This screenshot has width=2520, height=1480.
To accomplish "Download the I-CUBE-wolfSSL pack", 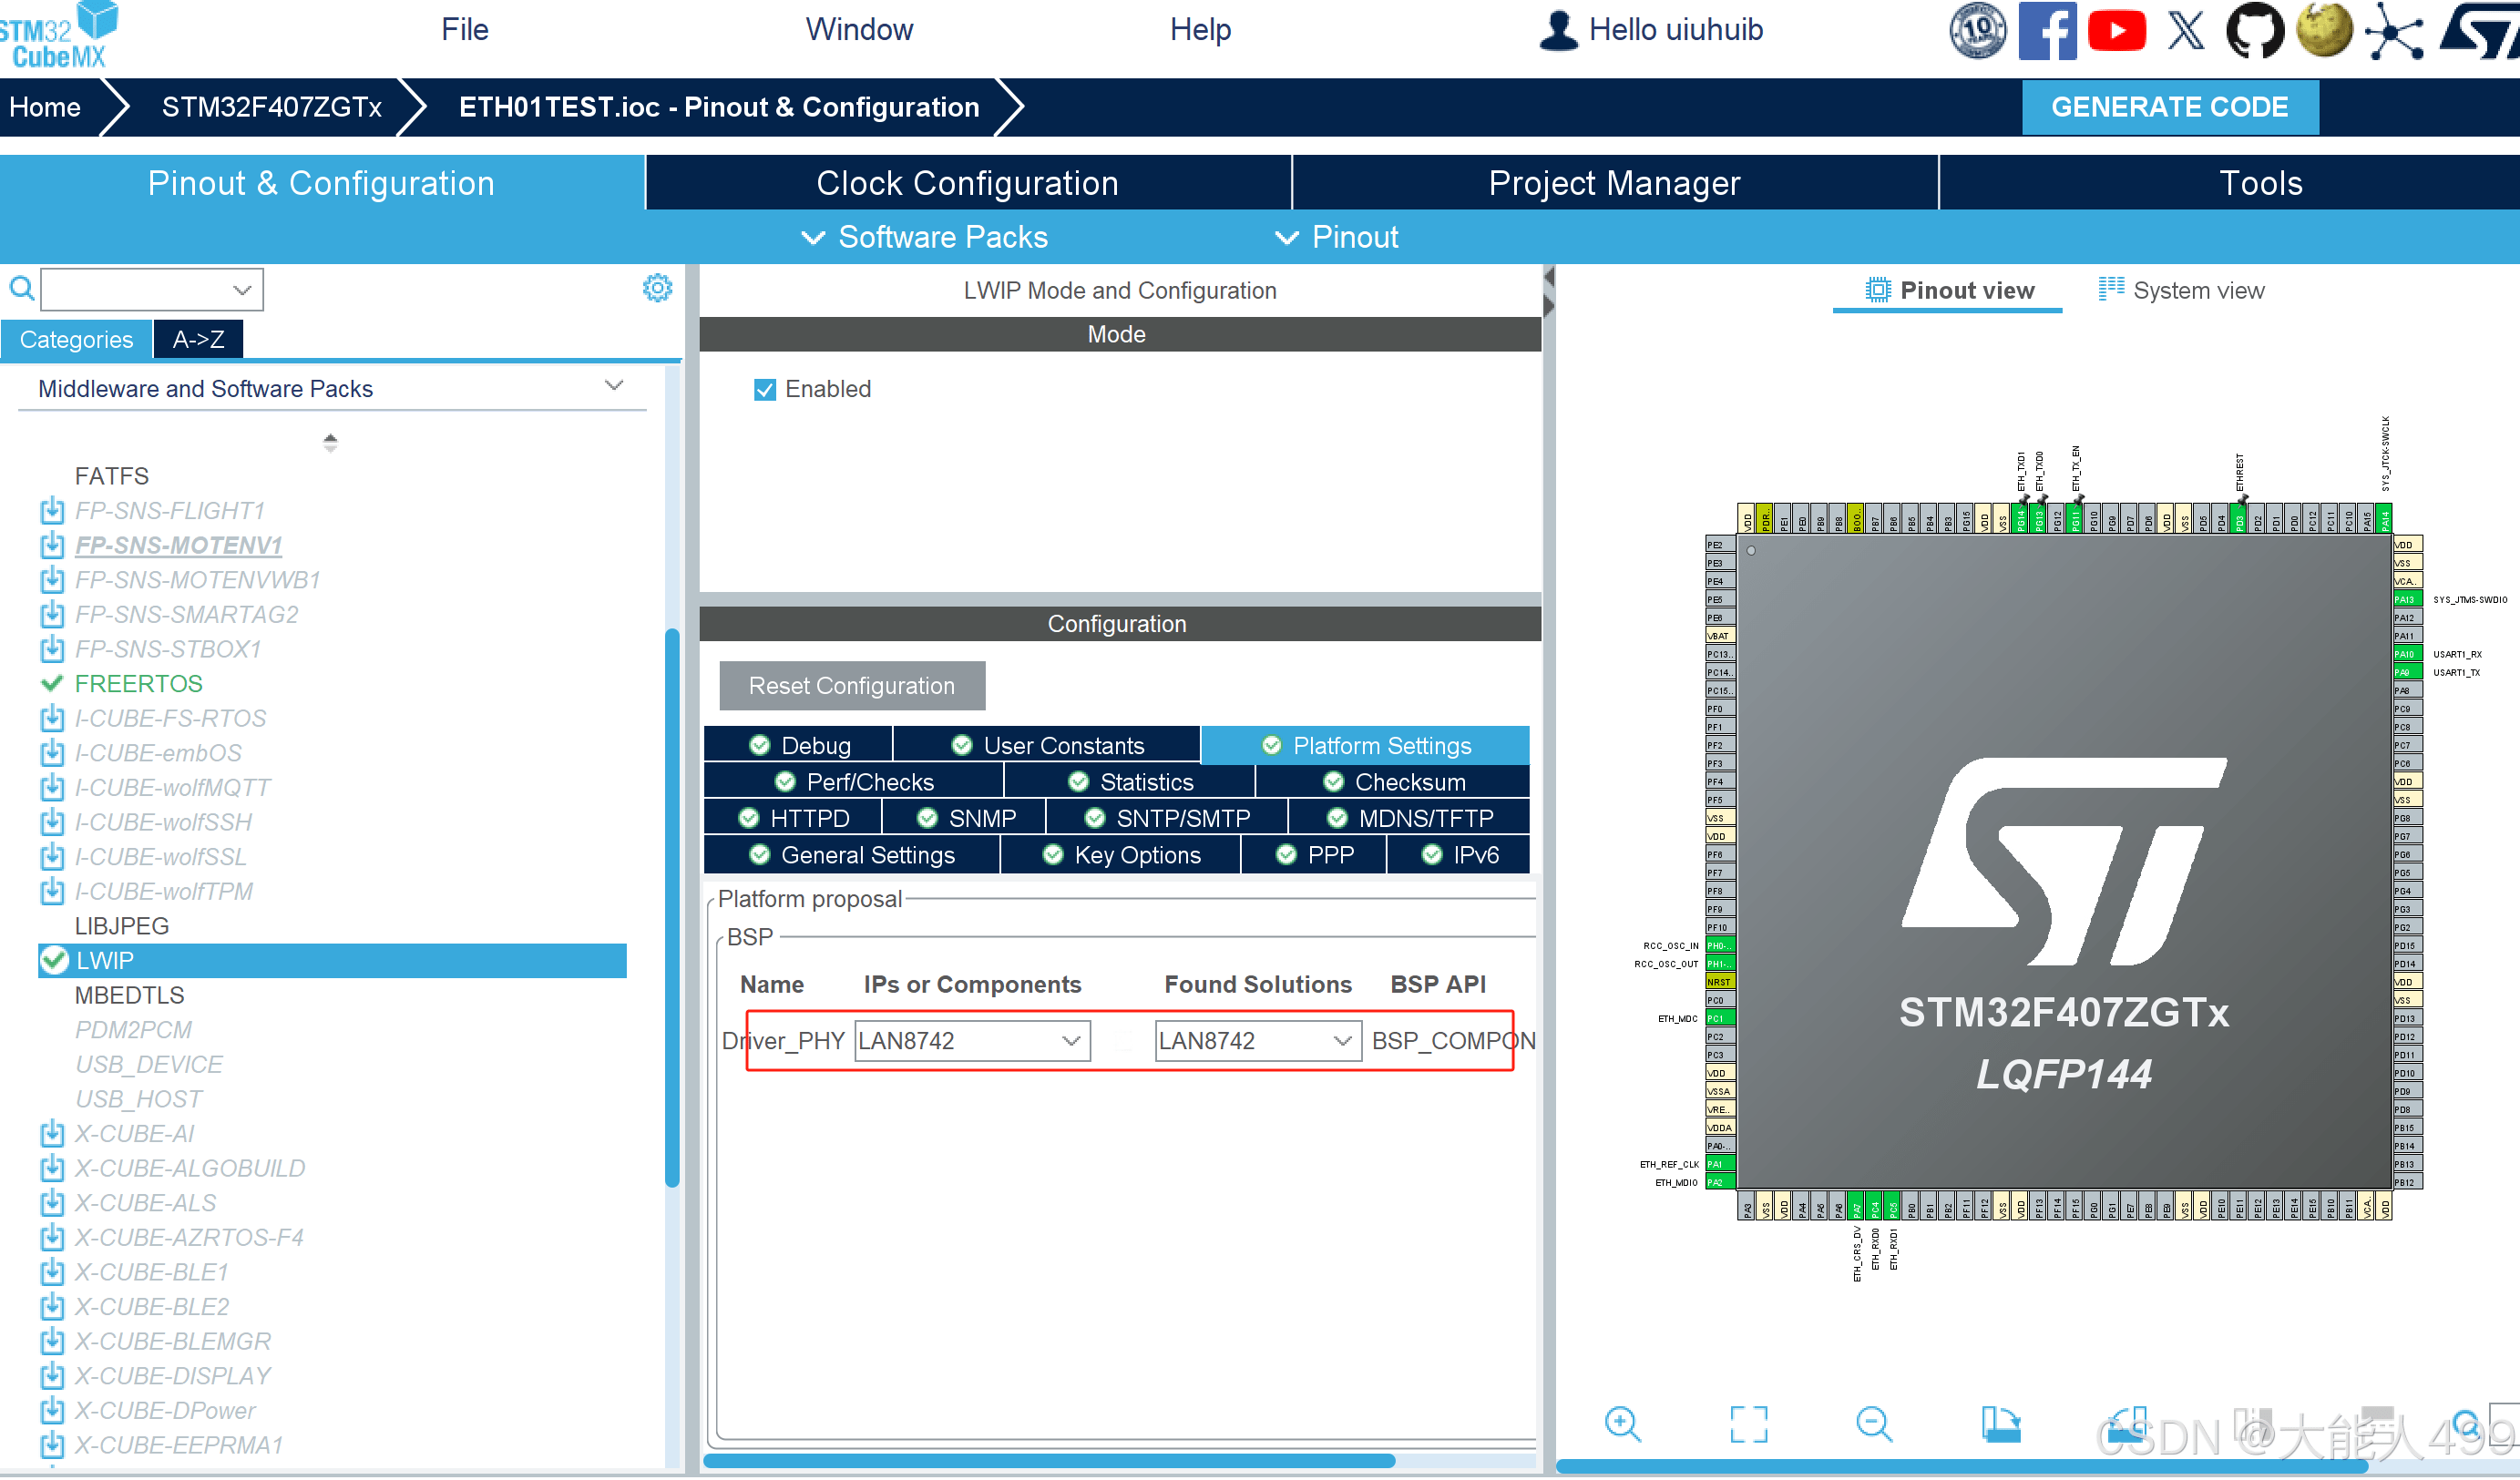I will (52, 858).
